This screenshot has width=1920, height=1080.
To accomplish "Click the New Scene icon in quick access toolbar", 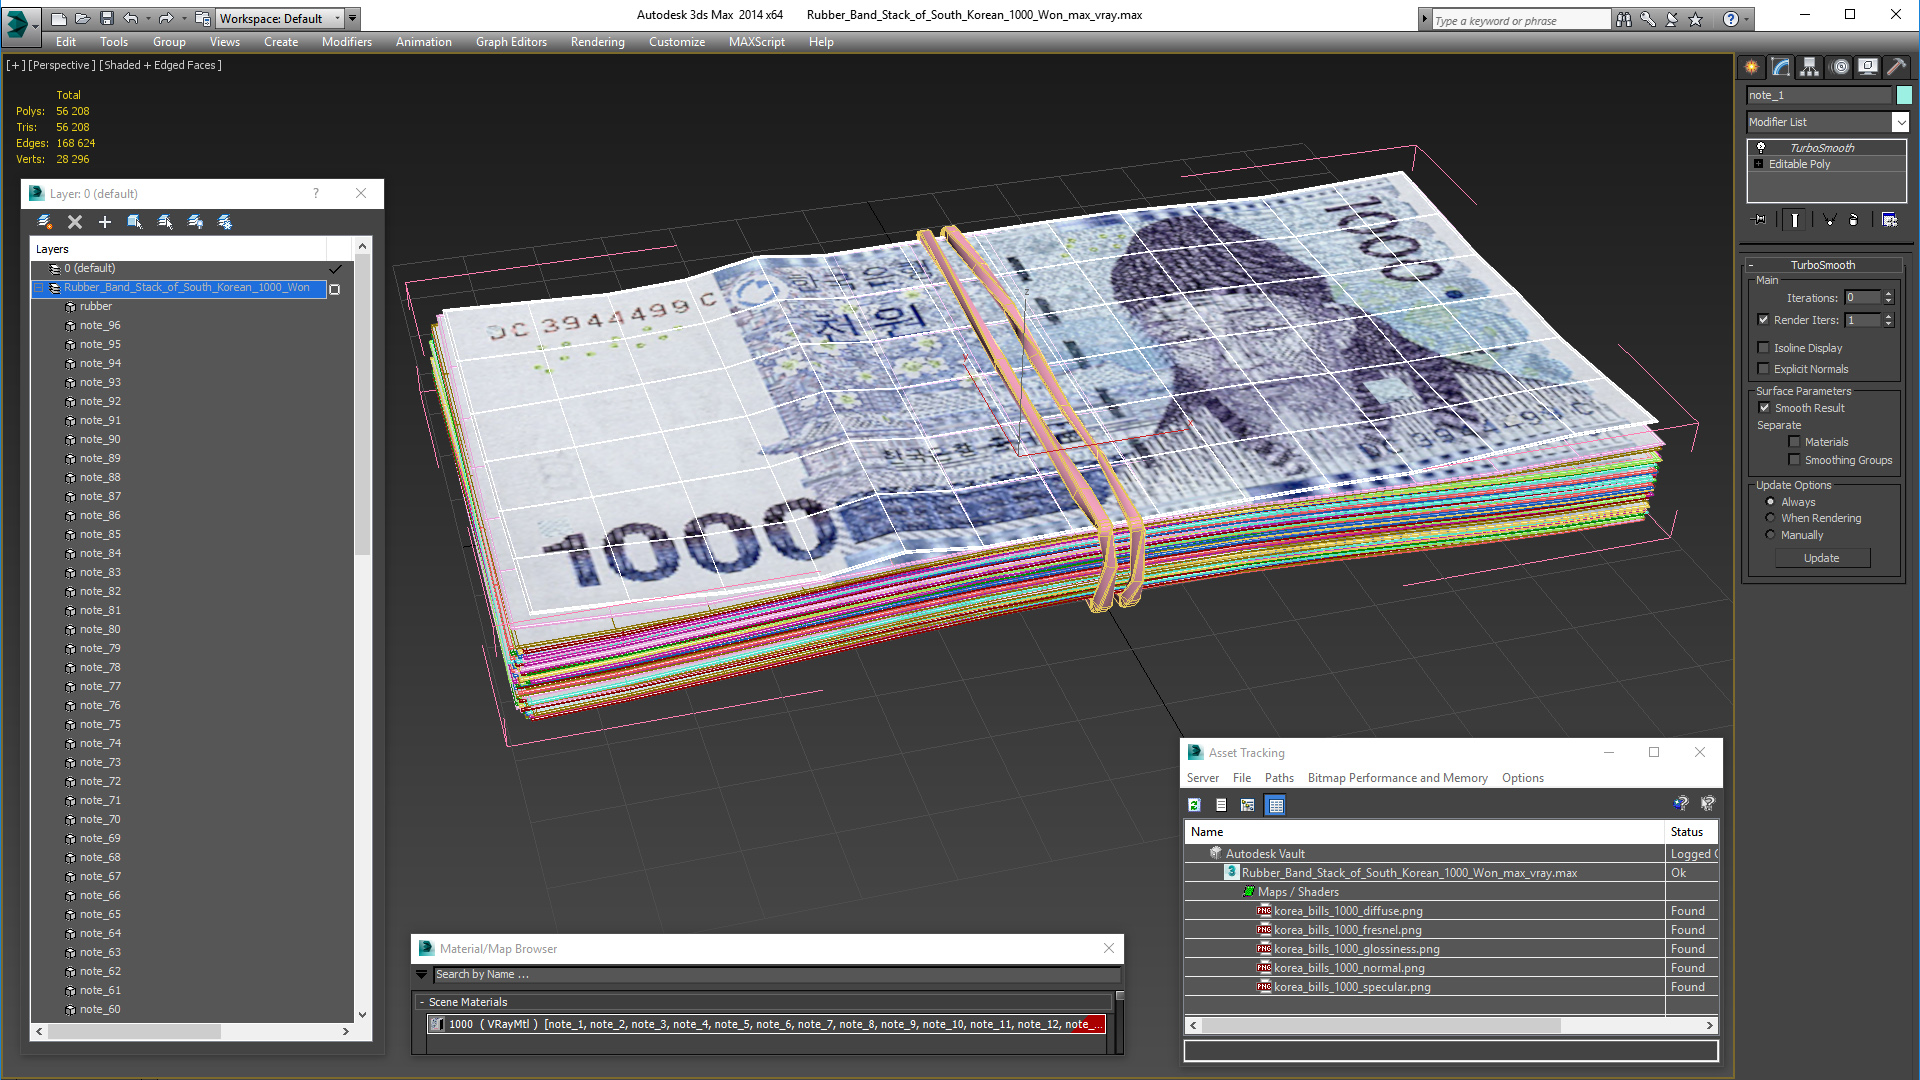I will [x=59, y=18].
